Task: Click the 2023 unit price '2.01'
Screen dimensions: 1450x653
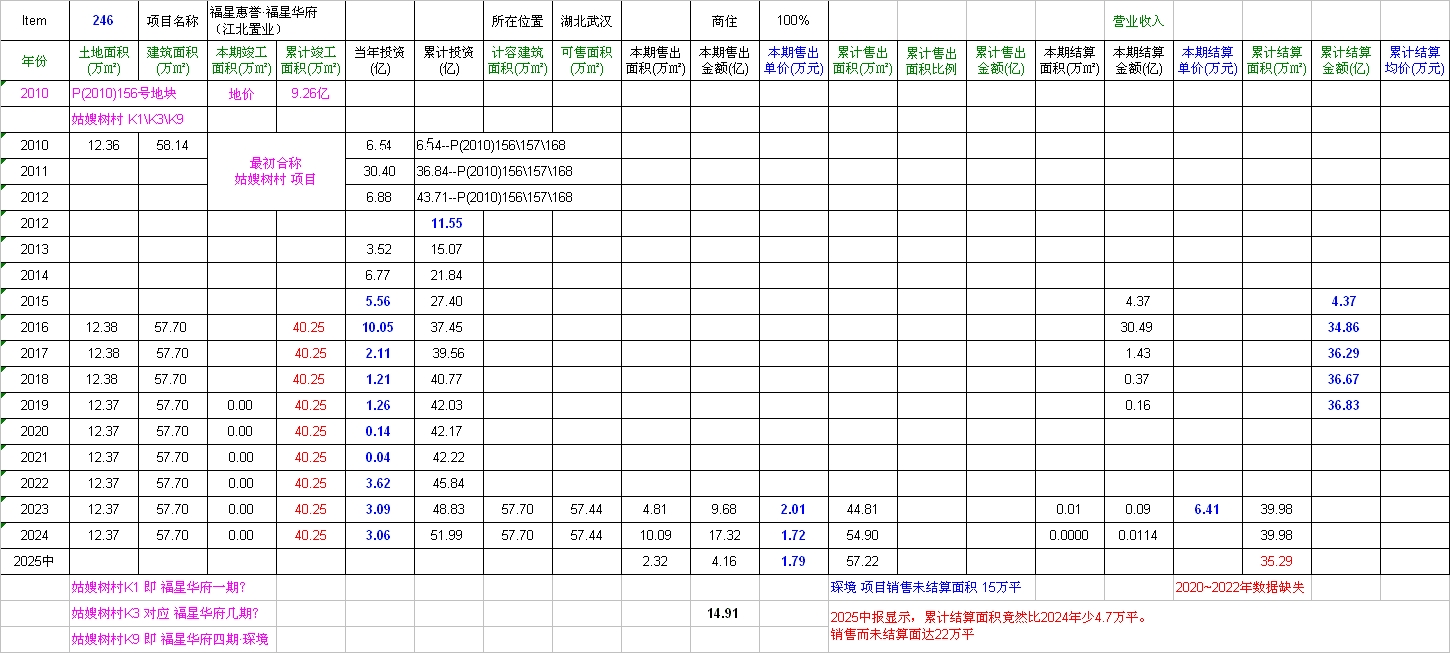Action: [x=794, y=510]
